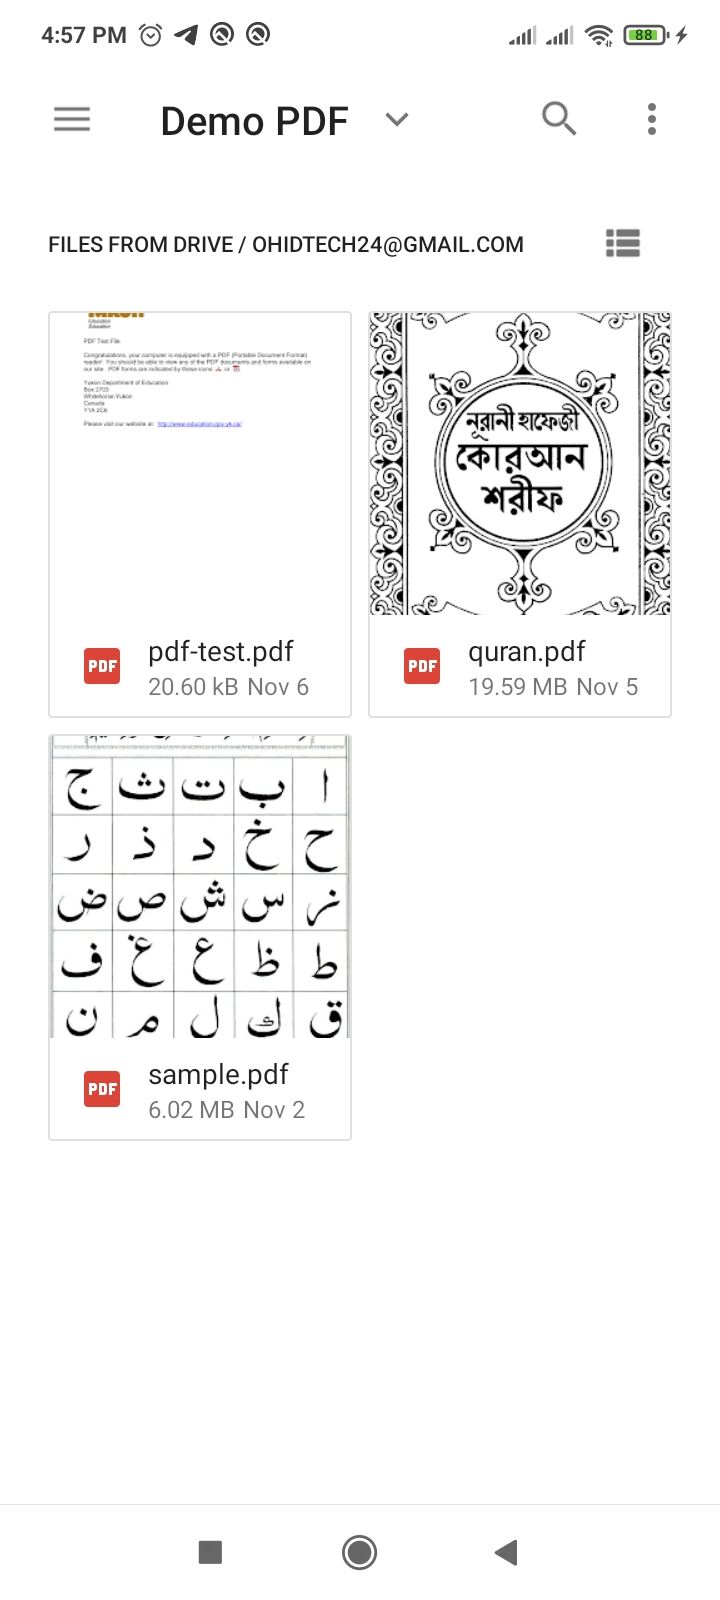The image size is (720, 1600).
Task: Click the sample.pdf red PDF icon
Action: (x=102, y=1089)
